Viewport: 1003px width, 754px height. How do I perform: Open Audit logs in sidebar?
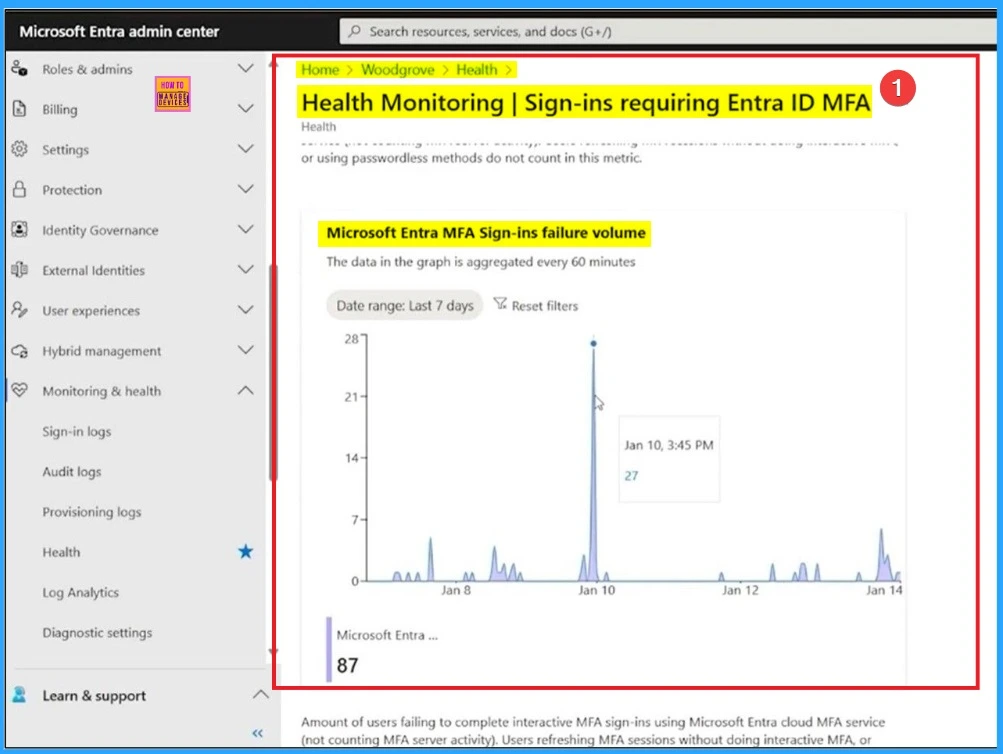[x=72, y=472]
